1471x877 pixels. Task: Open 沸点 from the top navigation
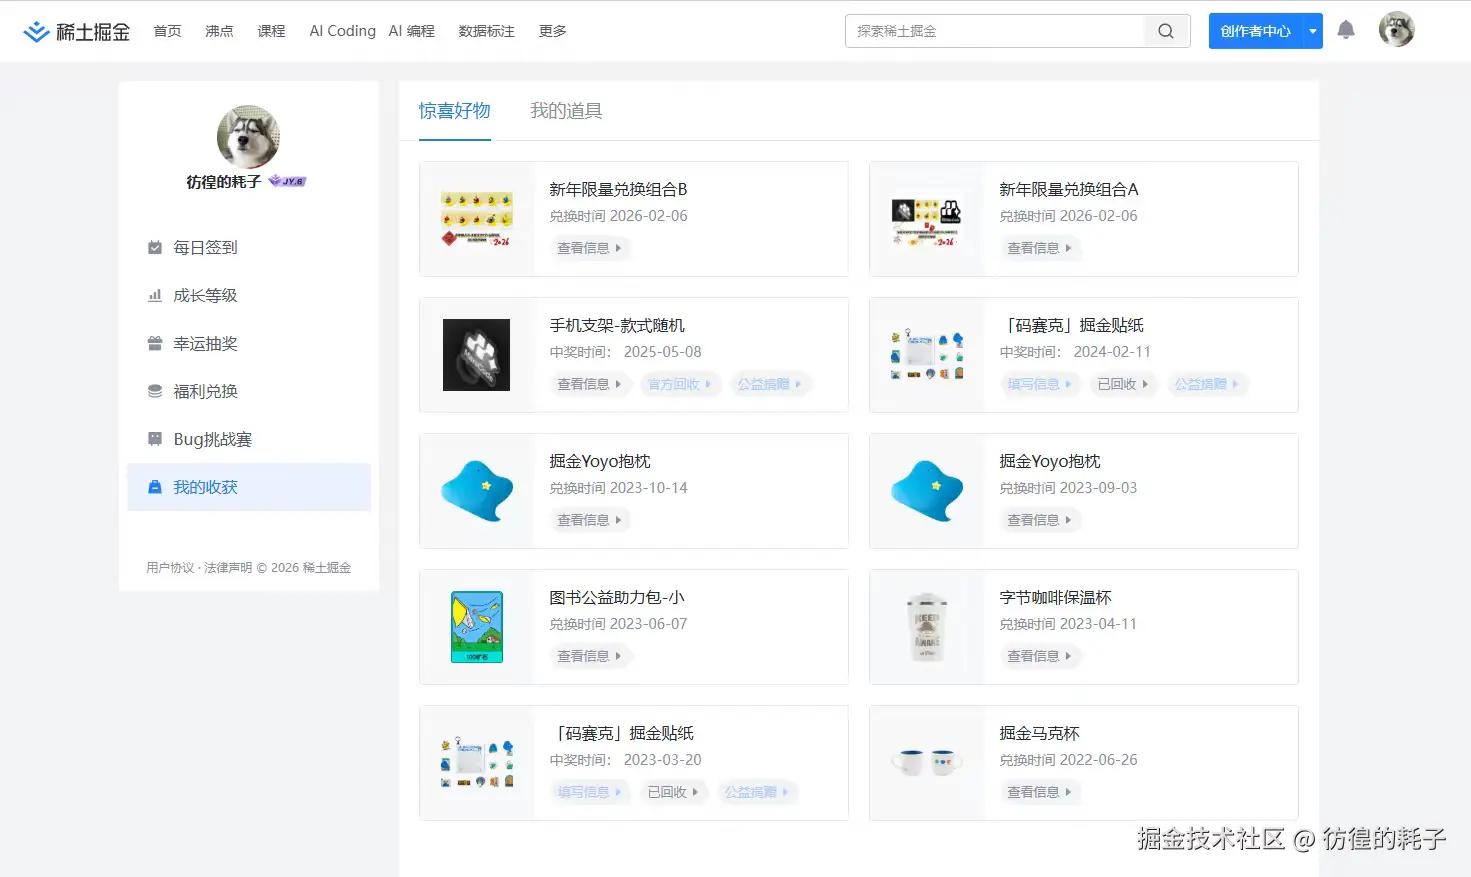219,31
